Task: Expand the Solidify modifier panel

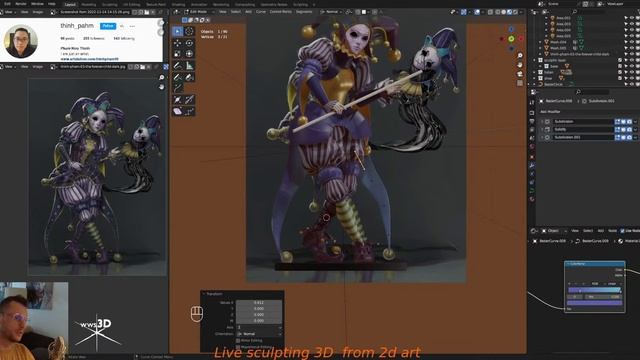Action: point(542,129)
